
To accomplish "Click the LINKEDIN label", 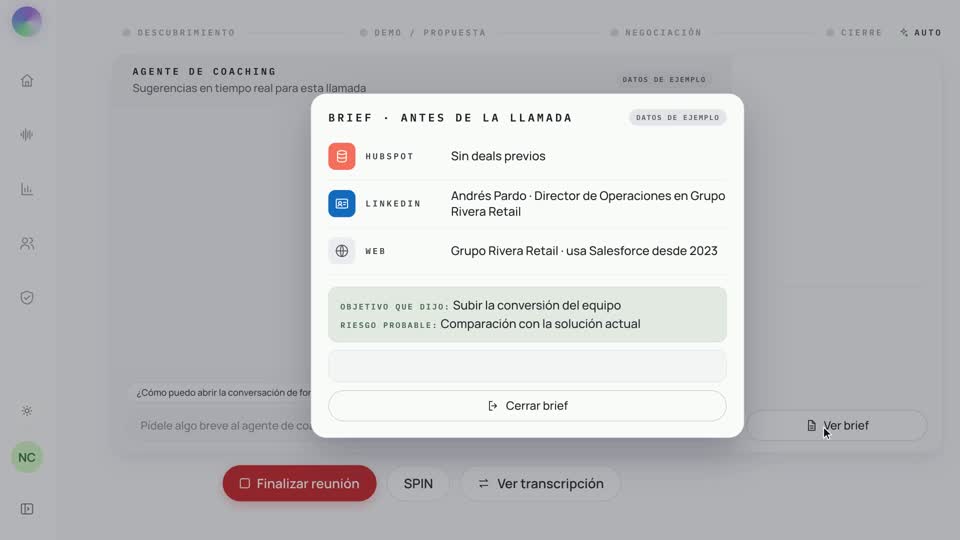I will click(393, 203).
